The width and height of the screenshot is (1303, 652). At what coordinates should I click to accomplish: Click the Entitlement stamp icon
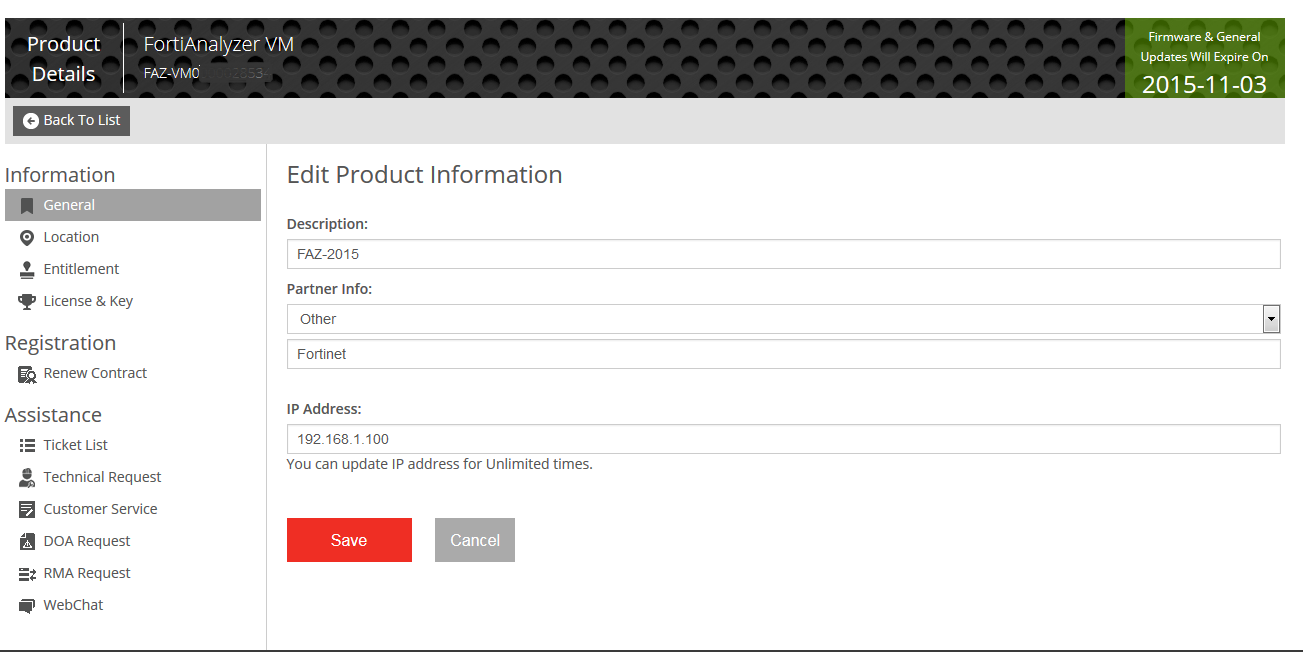pyautogui.click(x=27, y=270)
